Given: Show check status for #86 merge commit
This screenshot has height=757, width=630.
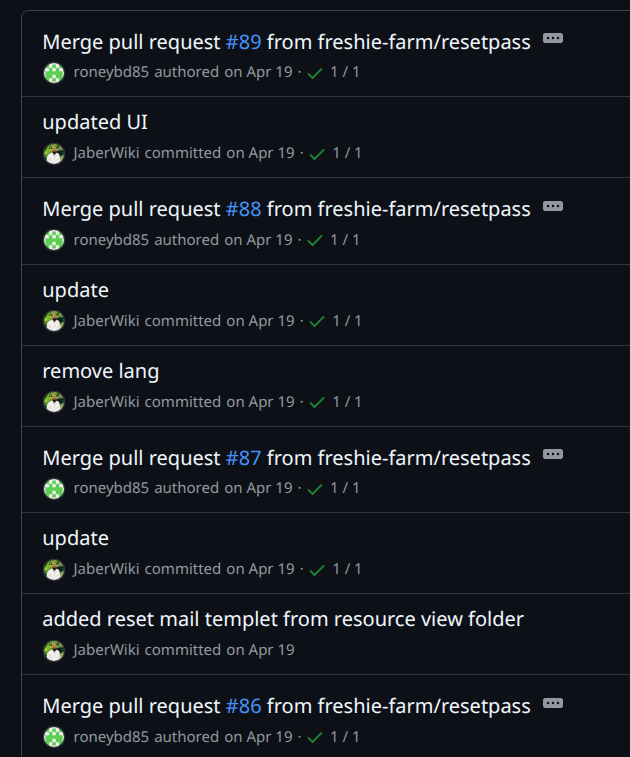Looking at the screenshot, I should pyautogui.click(x=335, y=737).
